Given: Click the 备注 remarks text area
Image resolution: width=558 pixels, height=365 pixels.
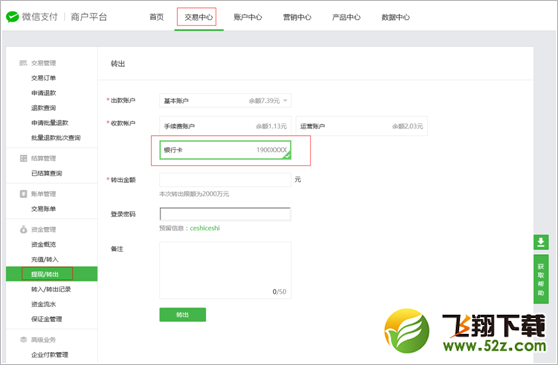Looking at the screenshot, I should (x=225, y=270).
